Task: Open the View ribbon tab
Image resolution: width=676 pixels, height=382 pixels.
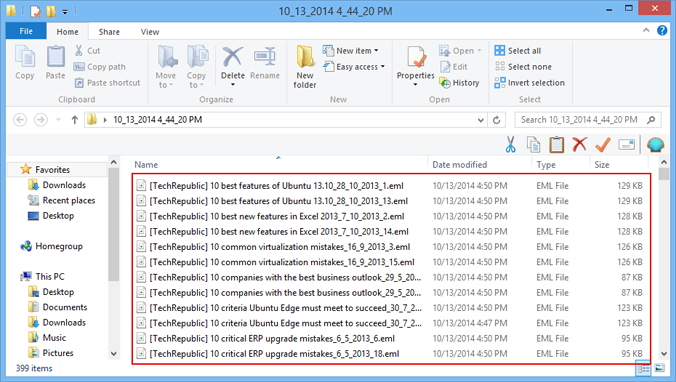Action: [x=150, y=32]
